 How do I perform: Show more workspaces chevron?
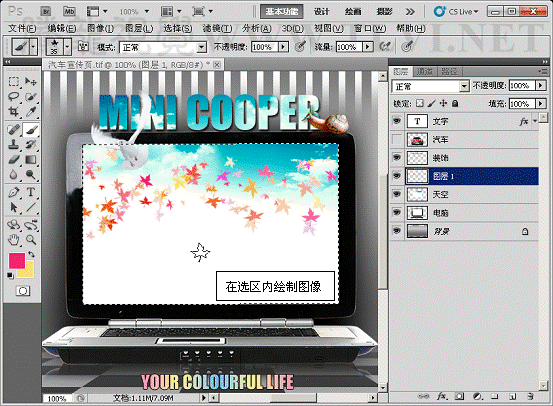(410, 12)
